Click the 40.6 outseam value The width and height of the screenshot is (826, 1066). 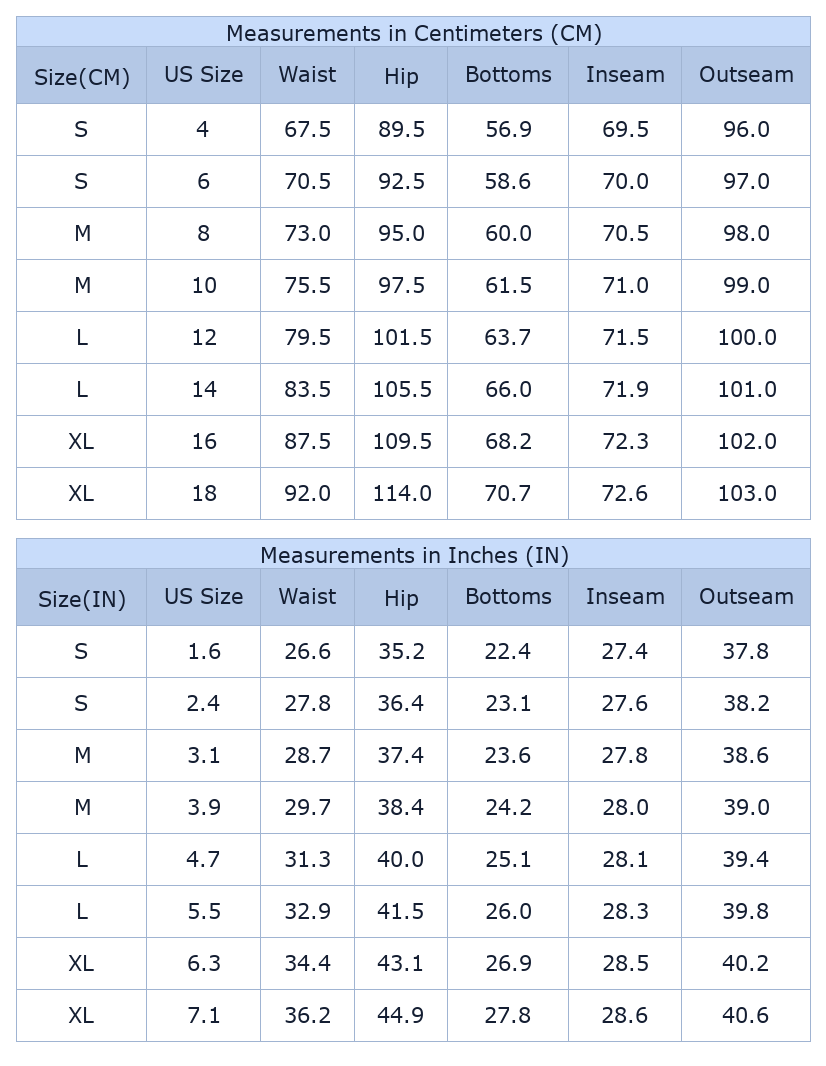[746, 1016]
